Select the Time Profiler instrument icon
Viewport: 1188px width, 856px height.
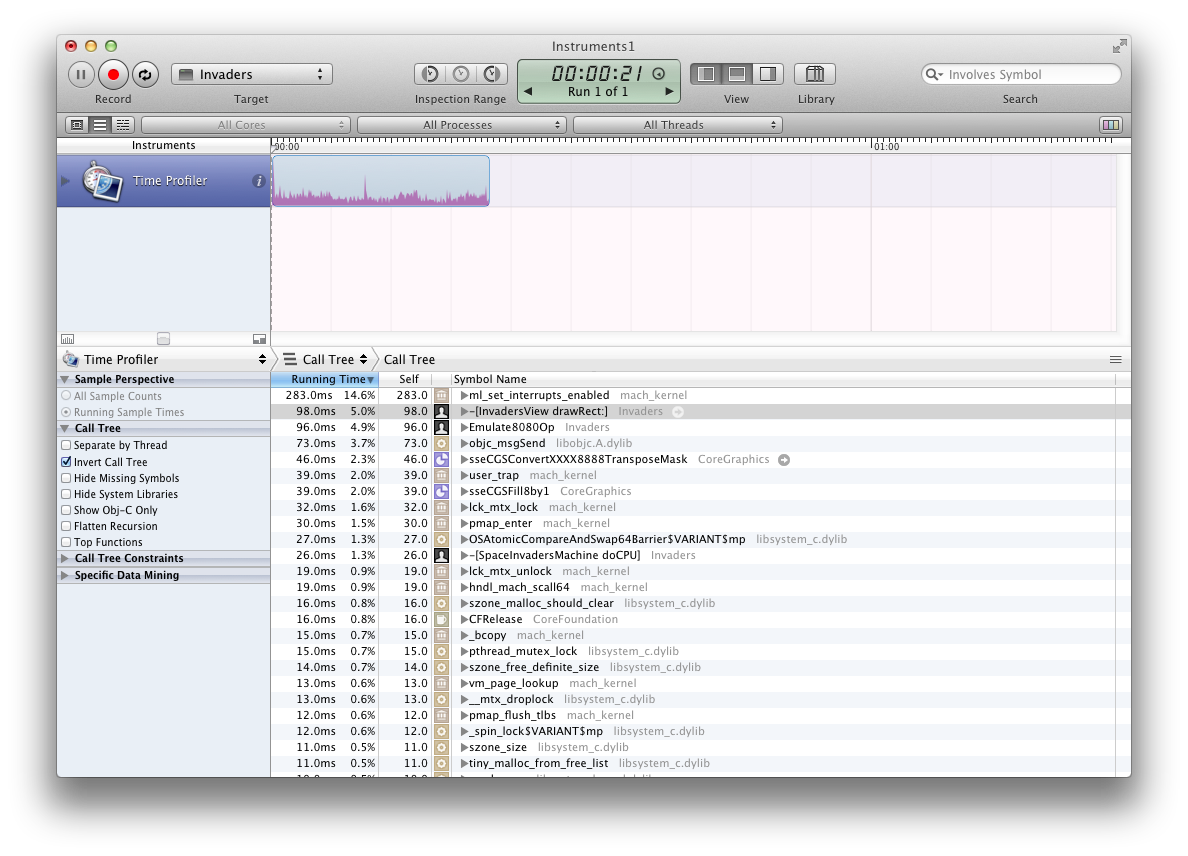[x=102, y=181]
